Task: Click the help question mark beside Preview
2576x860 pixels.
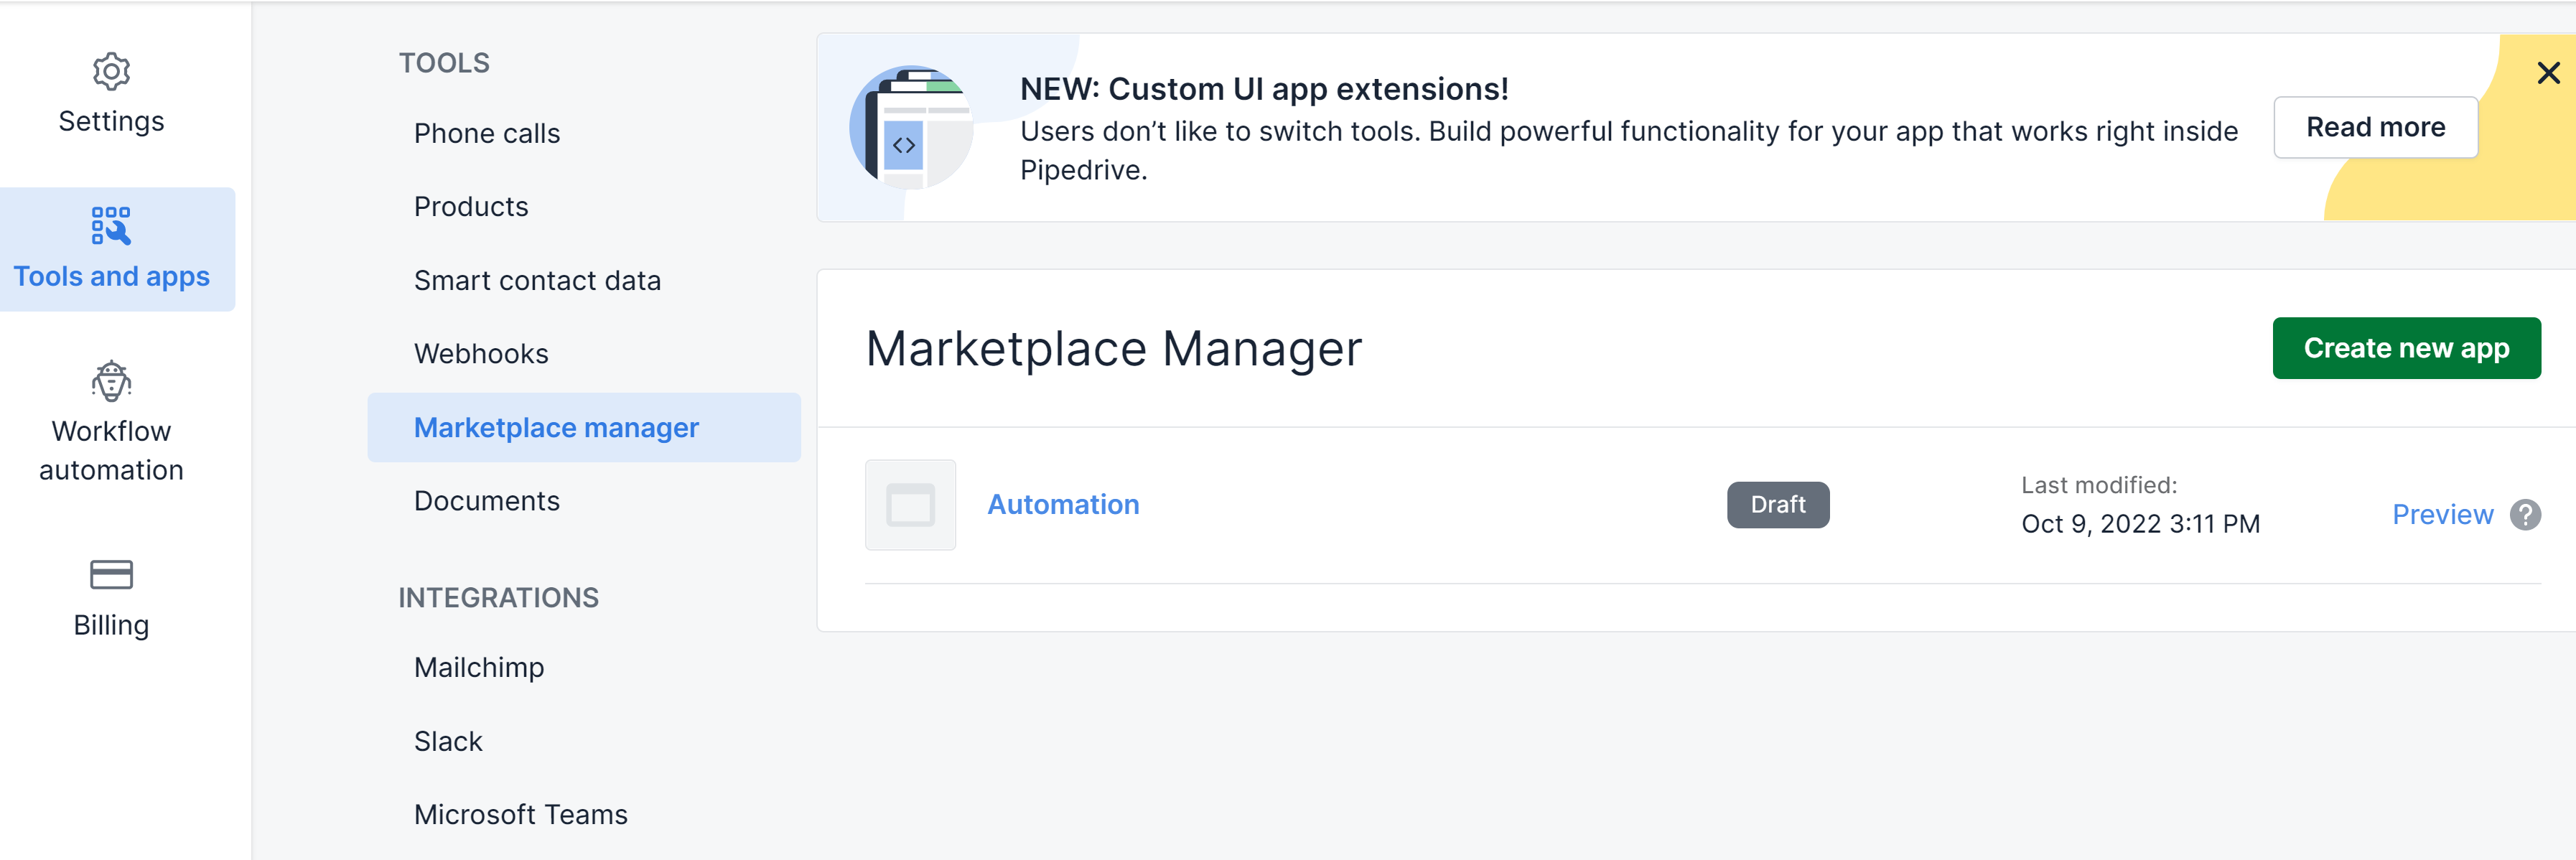Action: click(2525, 514)
